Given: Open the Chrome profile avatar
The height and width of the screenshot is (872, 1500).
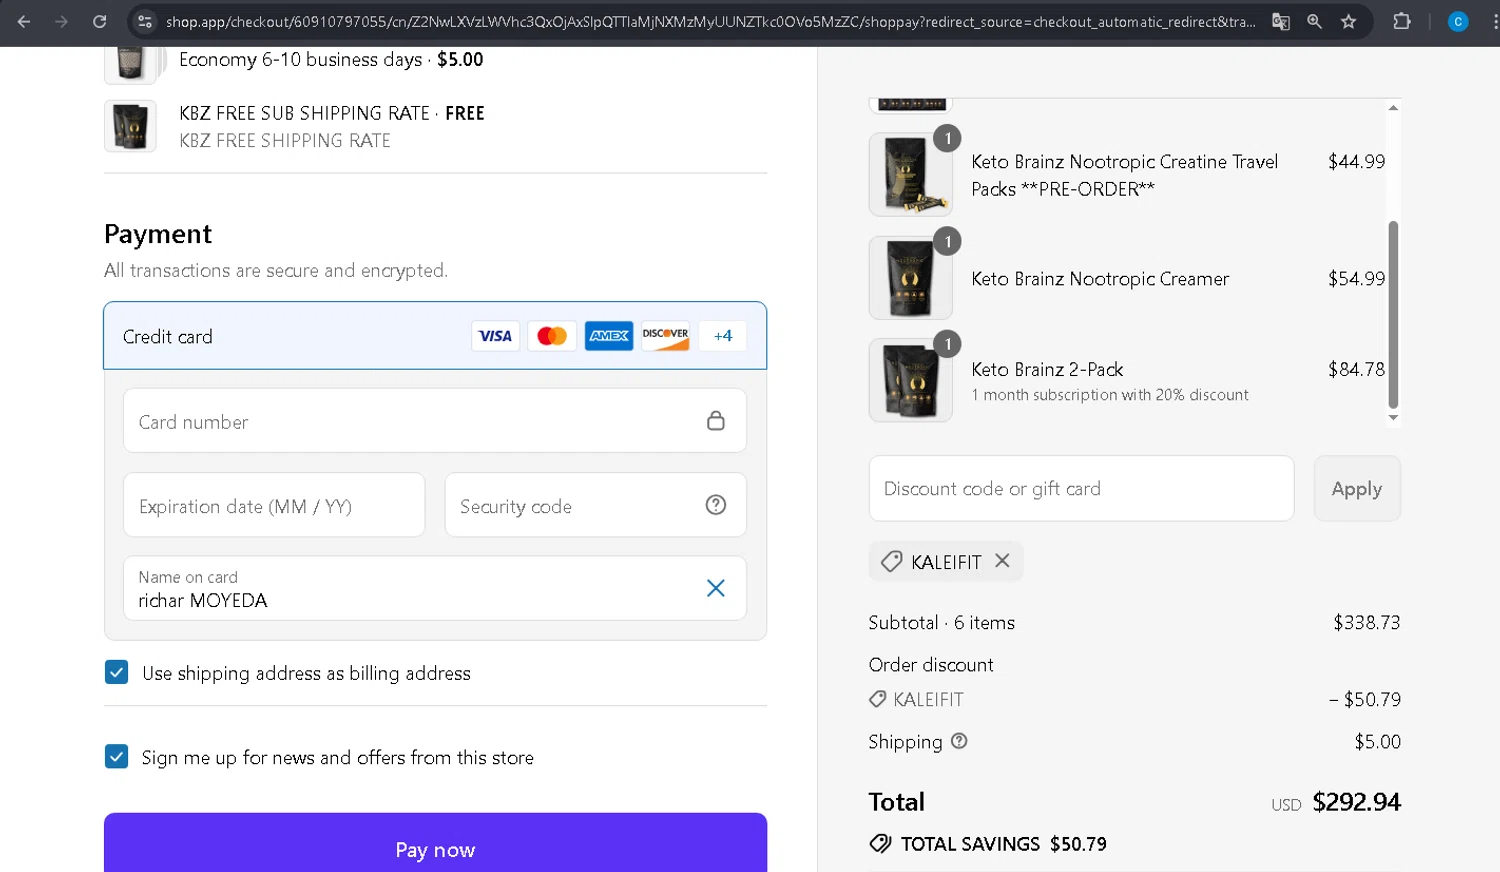Looking at the screenshot, I should coord(1458,21).
